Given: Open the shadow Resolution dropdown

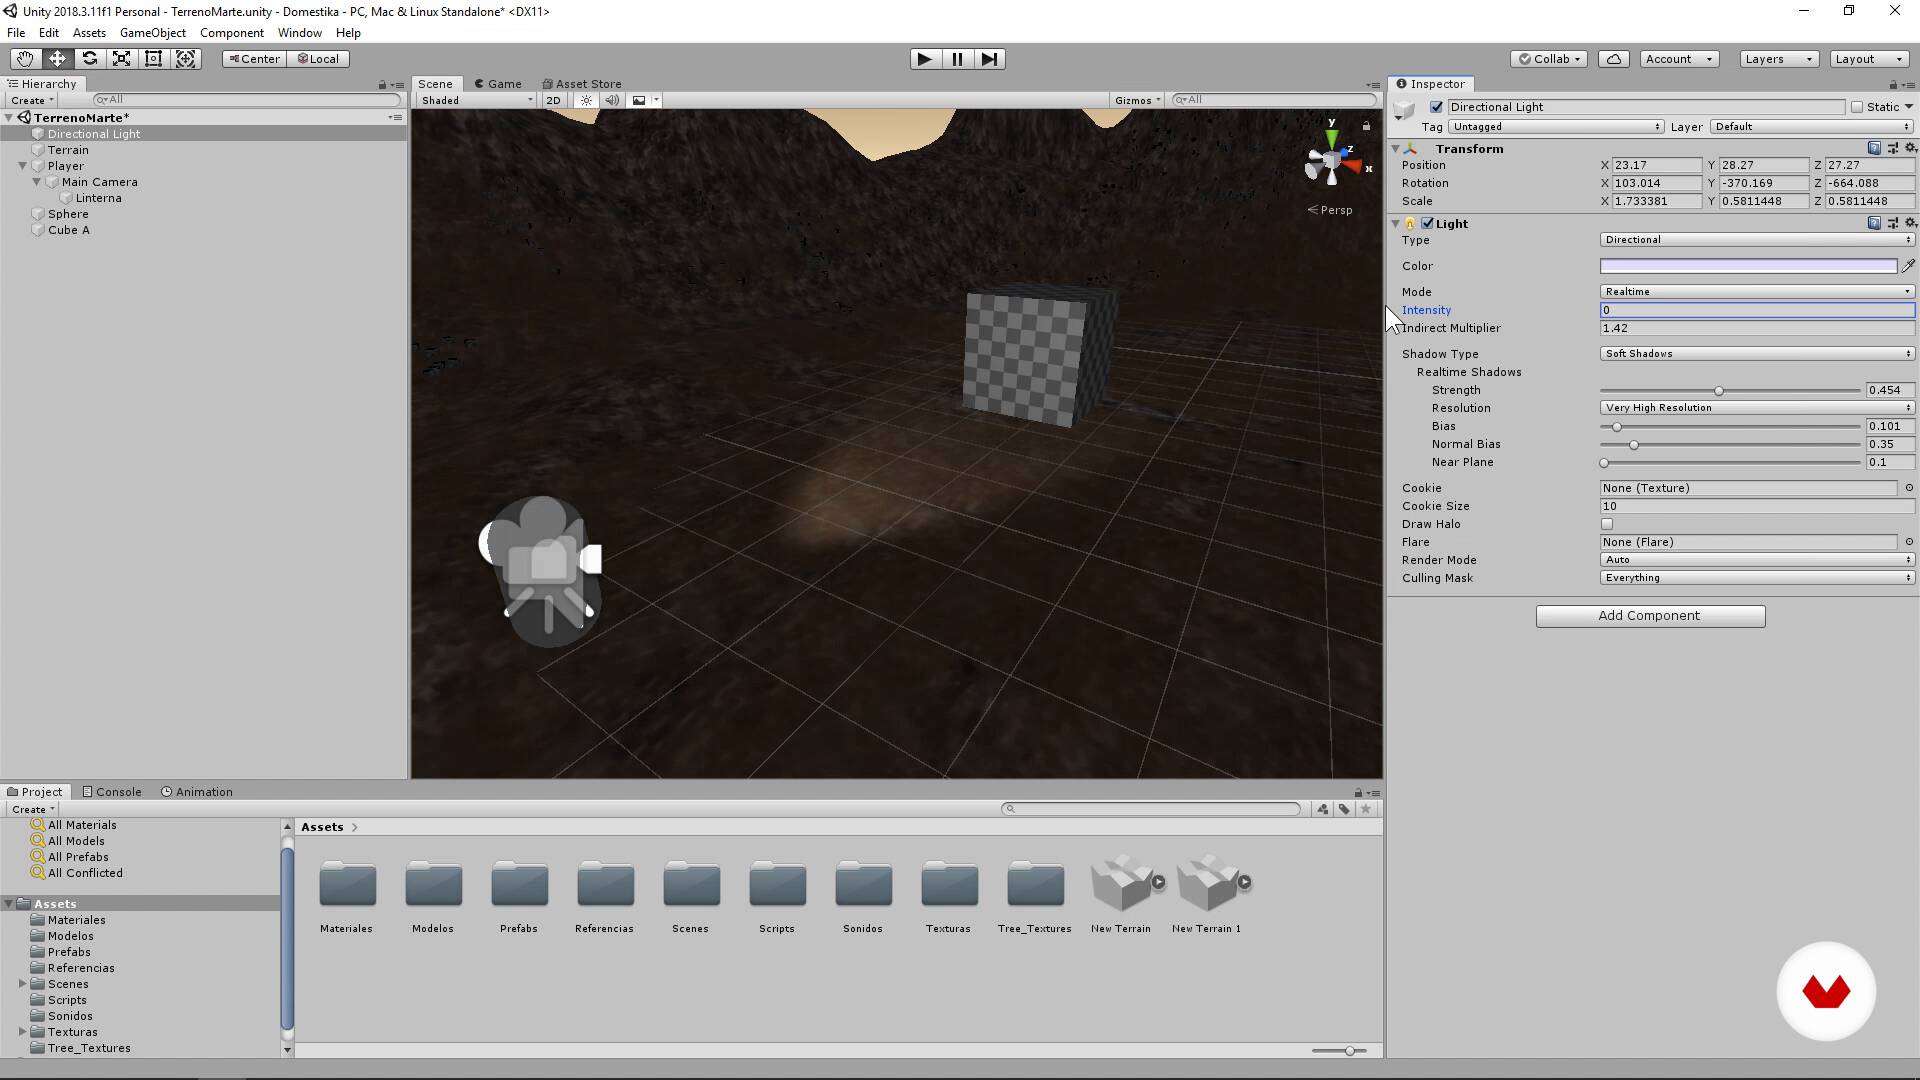Looking at the screenshot, I should (x=1757, y=408).
